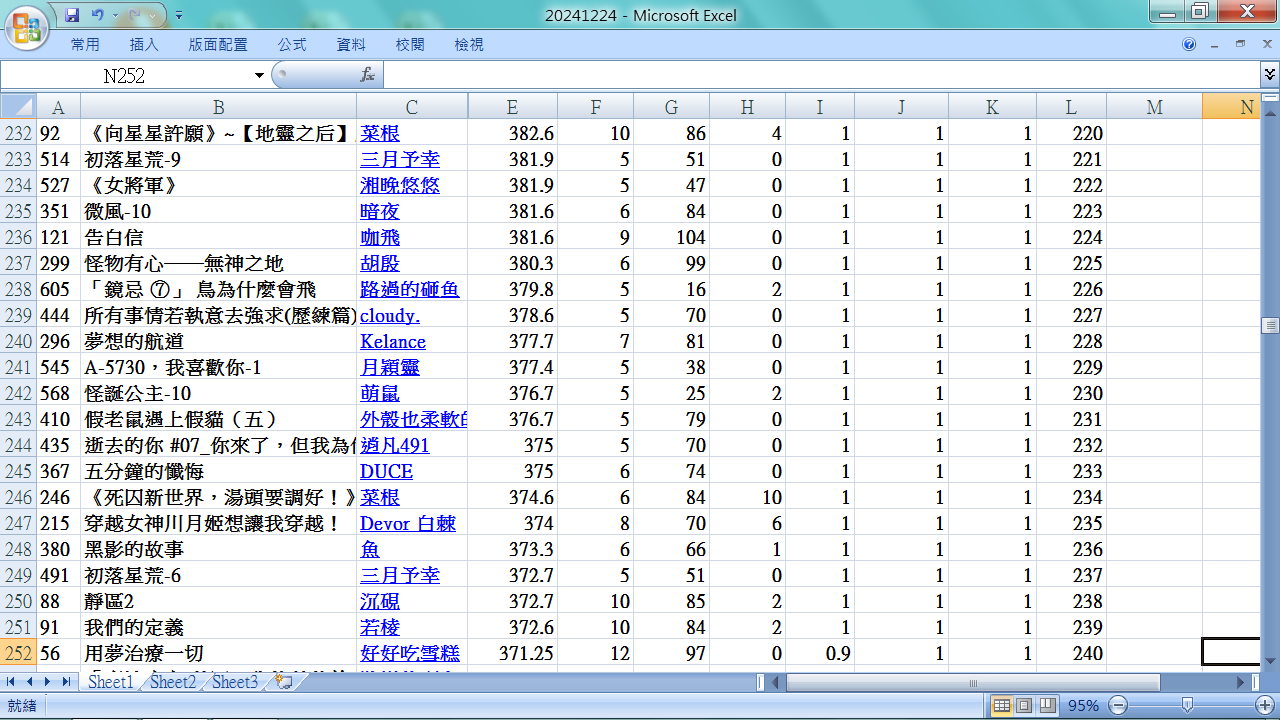The width and height of the screenshot is (1280, 720).
Task: Click the zoom slider handle
Action: pyautogui.click(x=1186, y=706)
